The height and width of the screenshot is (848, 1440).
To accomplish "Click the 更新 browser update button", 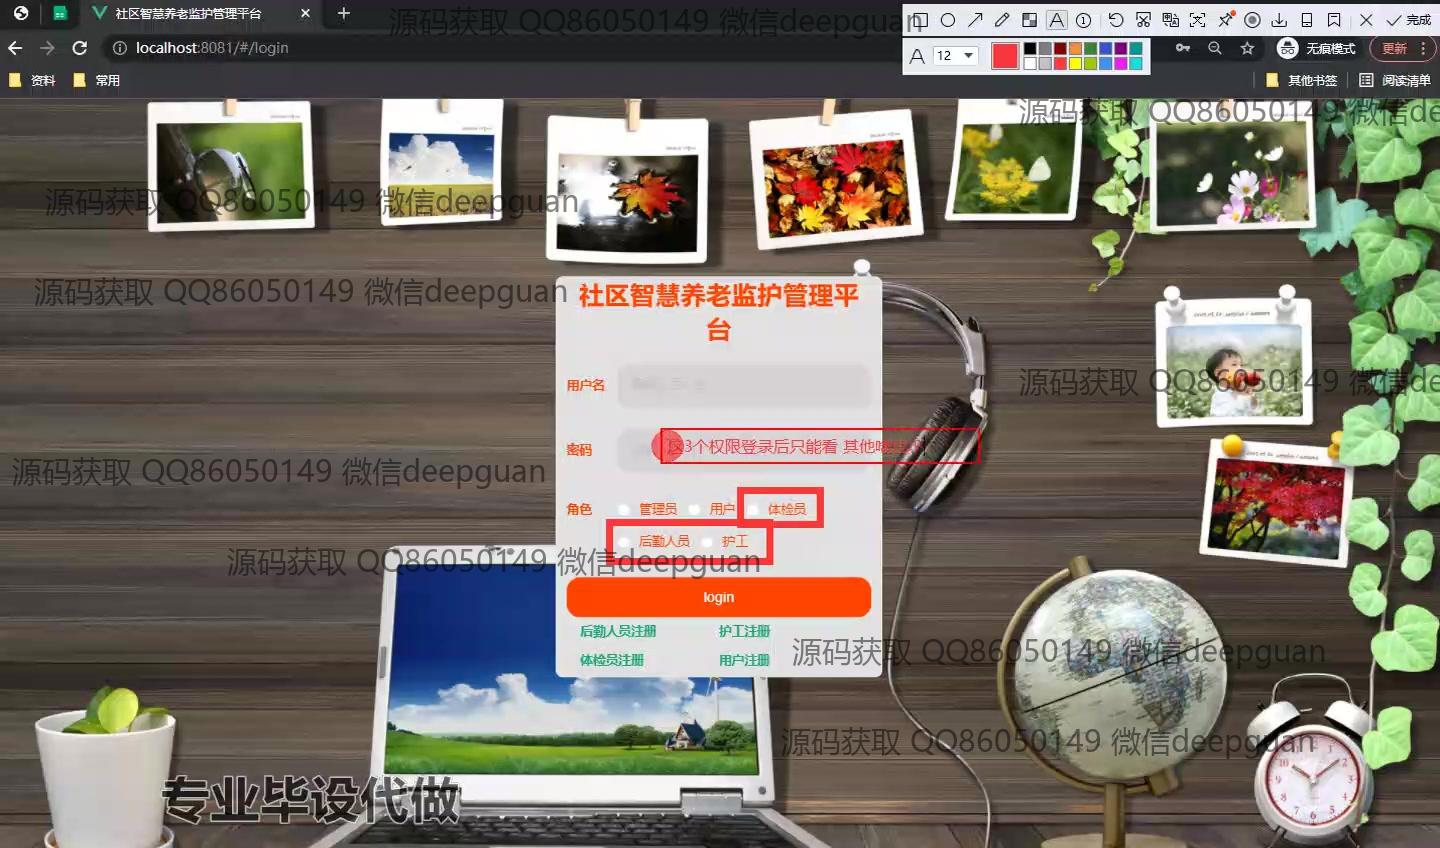I will (1394, 48).
